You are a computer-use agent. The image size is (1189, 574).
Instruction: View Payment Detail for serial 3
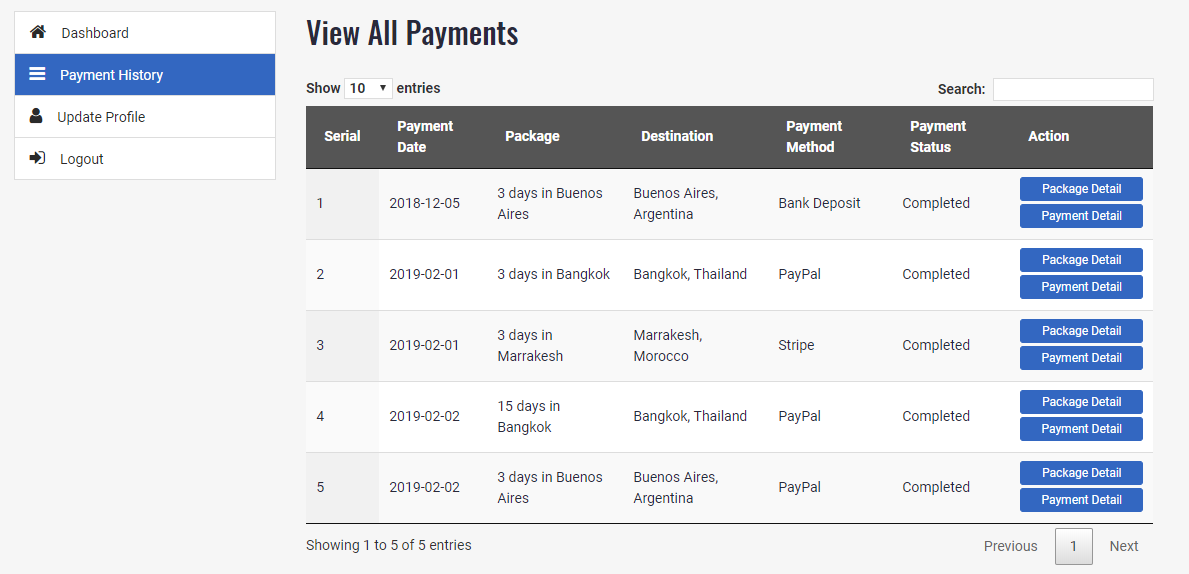1081,358
